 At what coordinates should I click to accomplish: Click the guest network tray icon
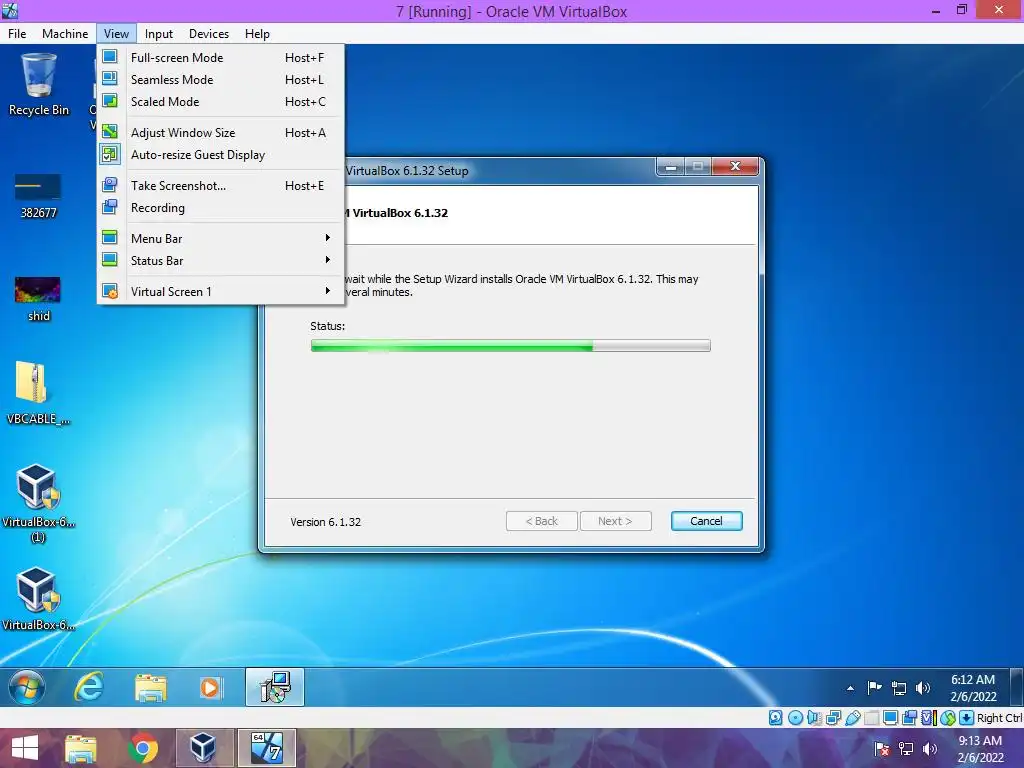tap(899, 688)
